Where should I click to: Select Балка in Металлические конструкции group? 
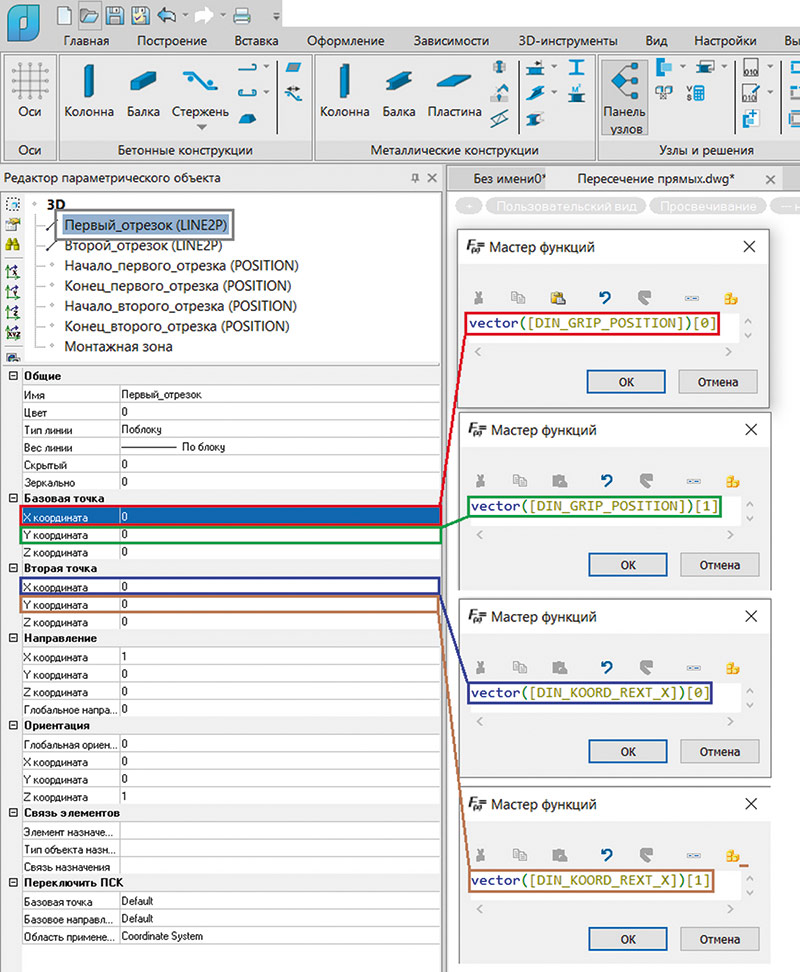coord(398,90)
